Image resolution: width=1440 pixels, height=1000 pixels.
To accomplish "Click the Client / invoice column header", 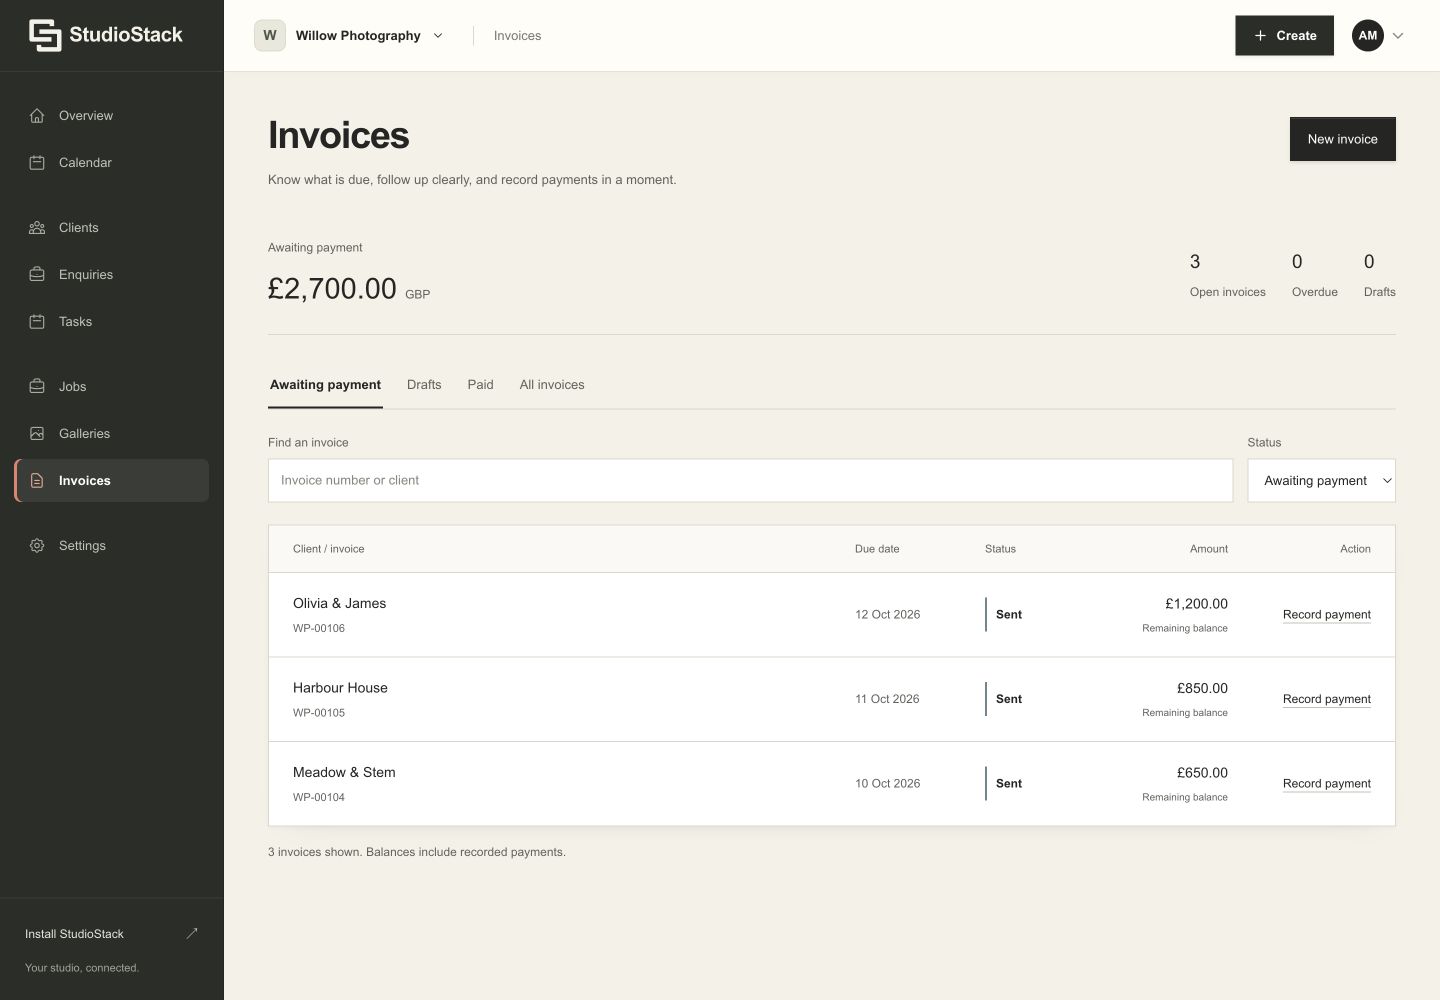I will click(328, 549).
